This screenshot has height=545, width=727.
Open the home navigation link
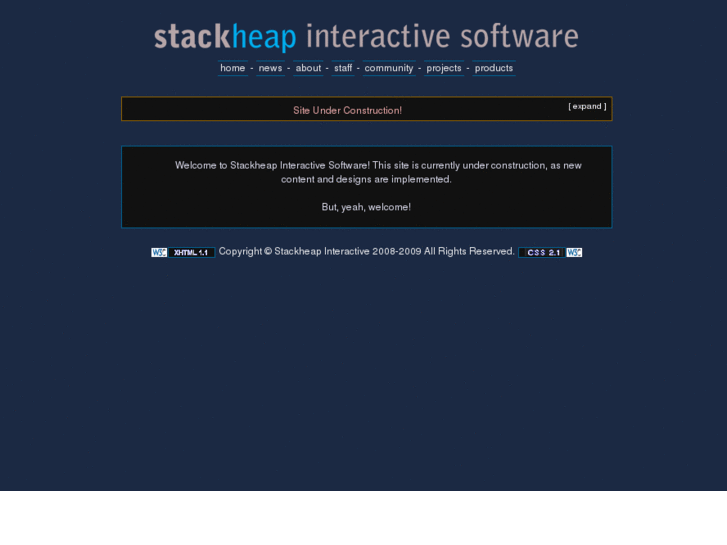click(x=233, y=68)
